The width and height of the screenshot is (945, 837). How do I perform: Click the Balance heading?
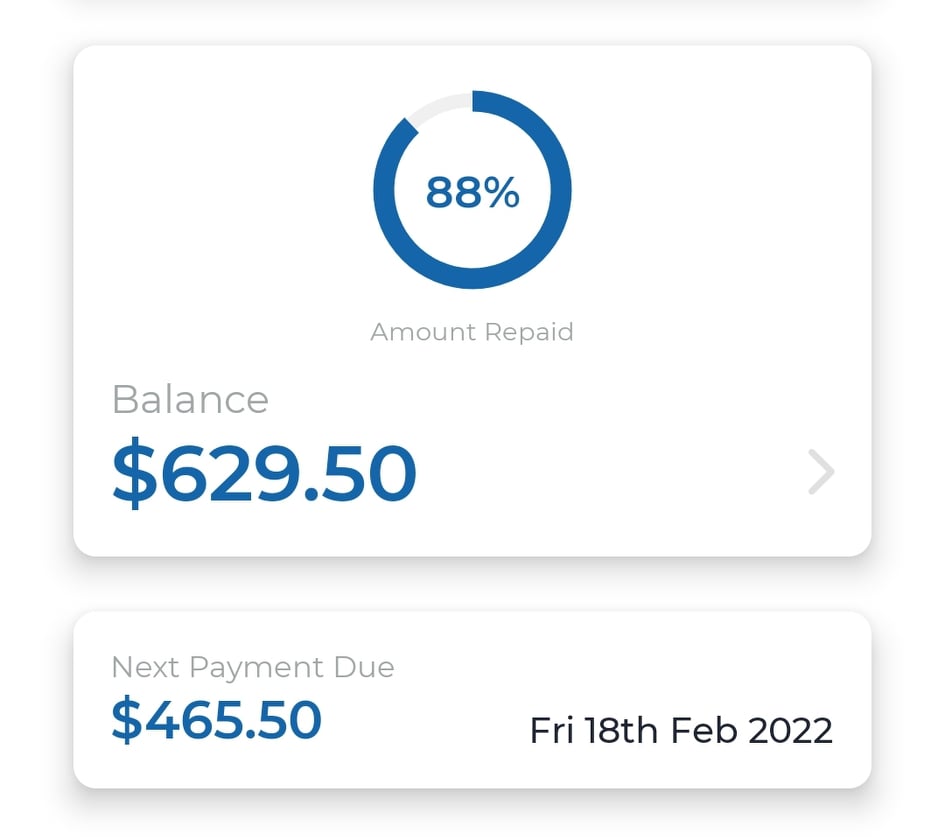tap(190, 399)
